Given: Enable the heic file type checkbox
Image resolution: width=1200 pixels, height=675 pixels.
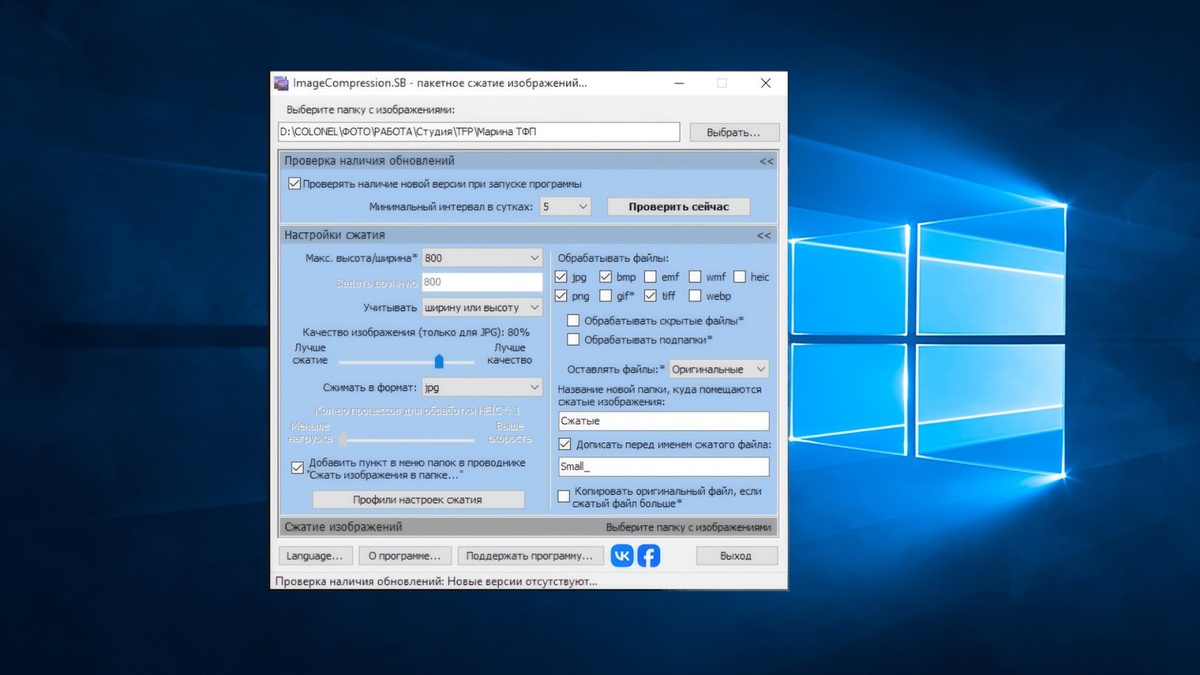Looking at the screenshot, I should coord(740,277).
